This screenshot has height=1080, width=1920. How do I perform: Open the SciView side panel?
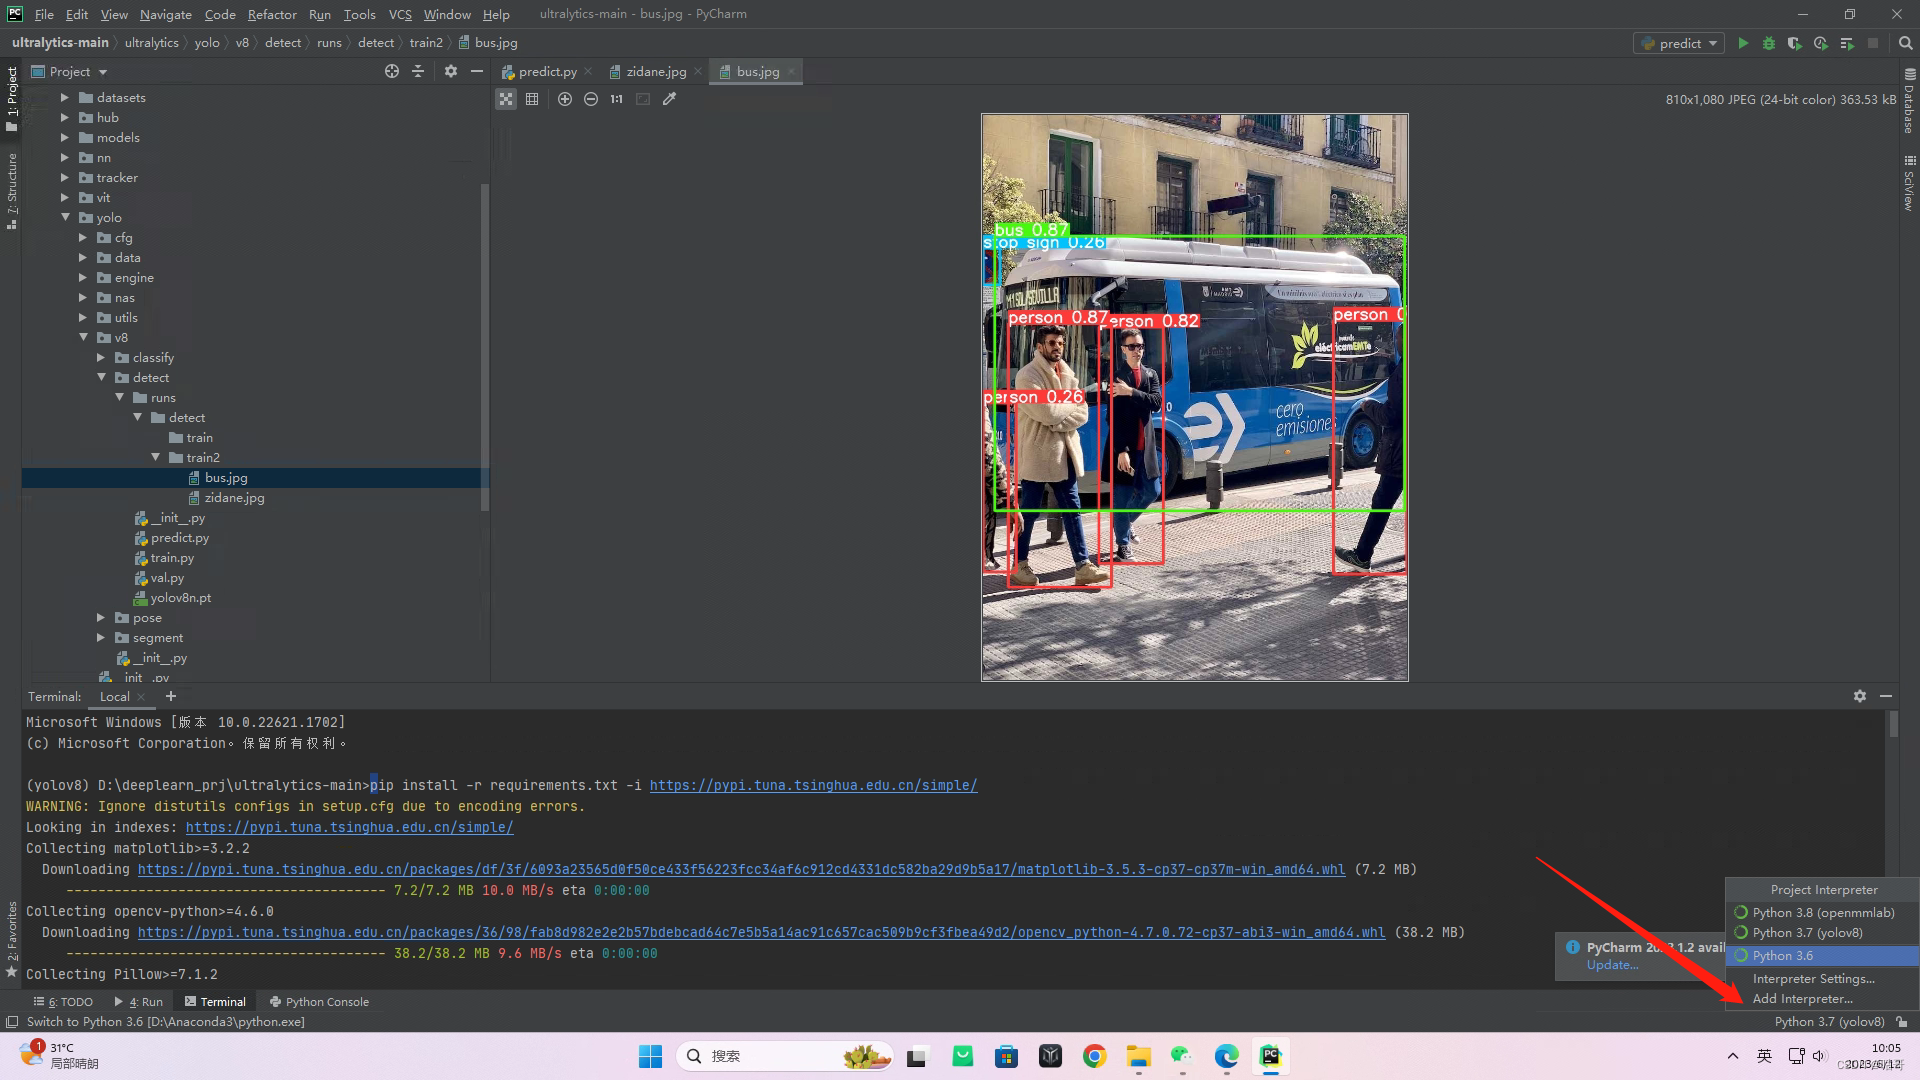tap(1909, 183)
